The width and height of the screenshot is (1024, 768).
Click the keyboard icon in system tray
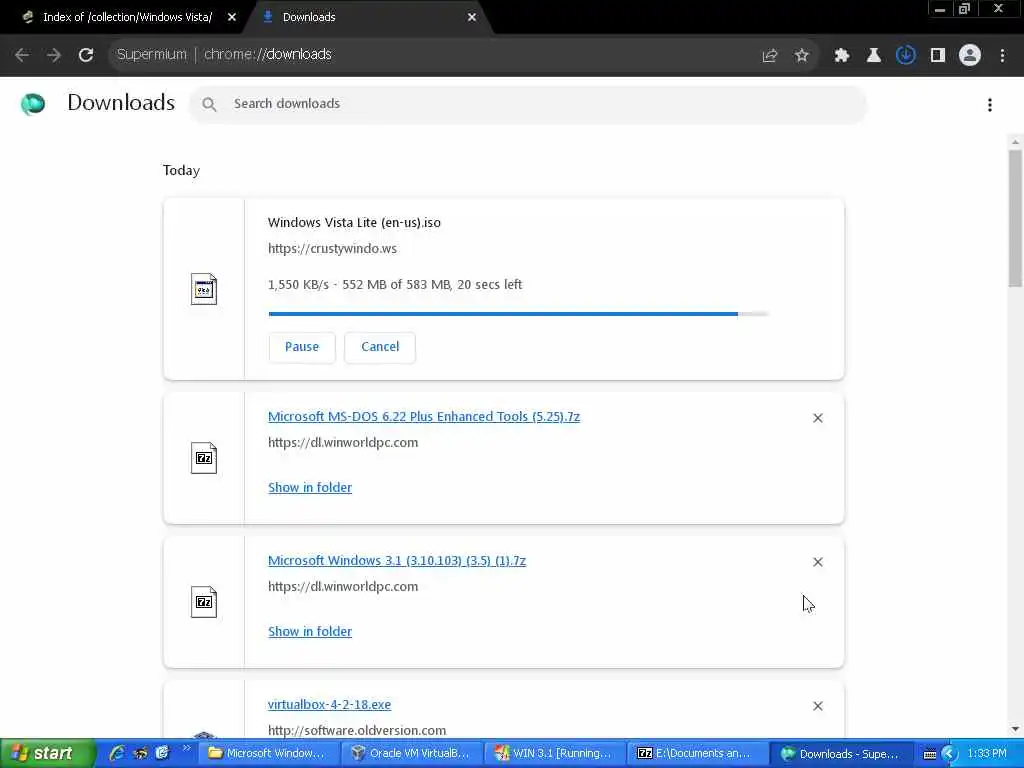[x=930, y=755]
